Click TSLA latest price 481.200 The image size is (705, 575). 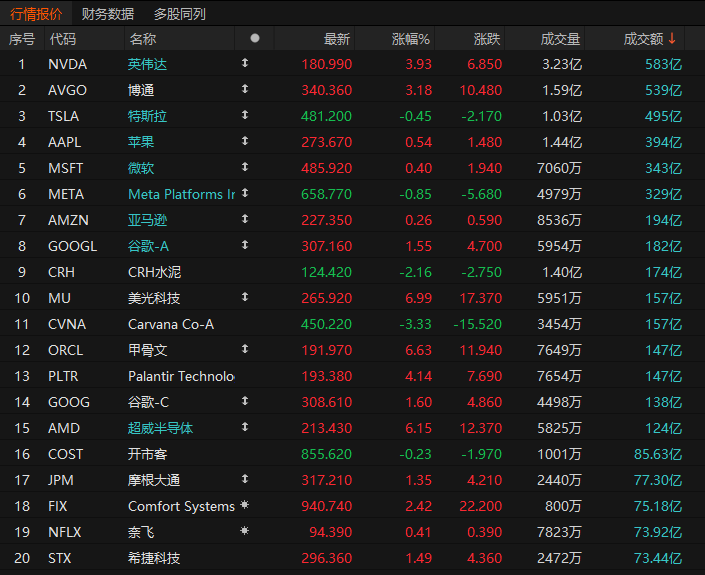pos(326,116)
